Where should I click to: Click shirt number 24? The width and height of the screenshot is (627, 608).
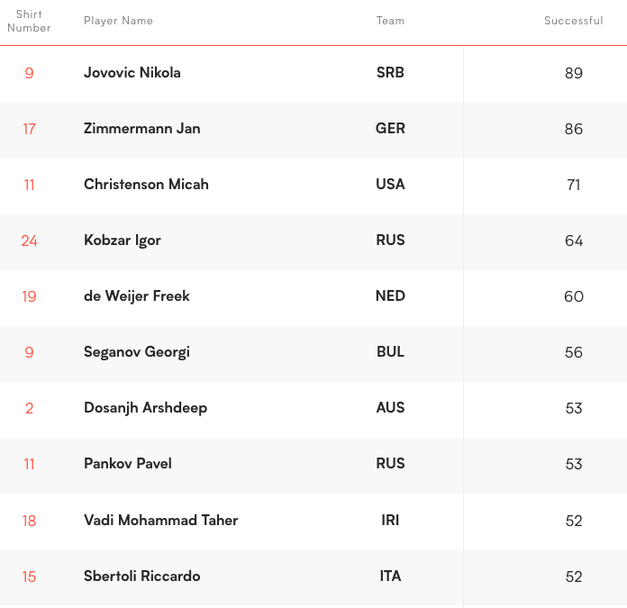point(29,241)
